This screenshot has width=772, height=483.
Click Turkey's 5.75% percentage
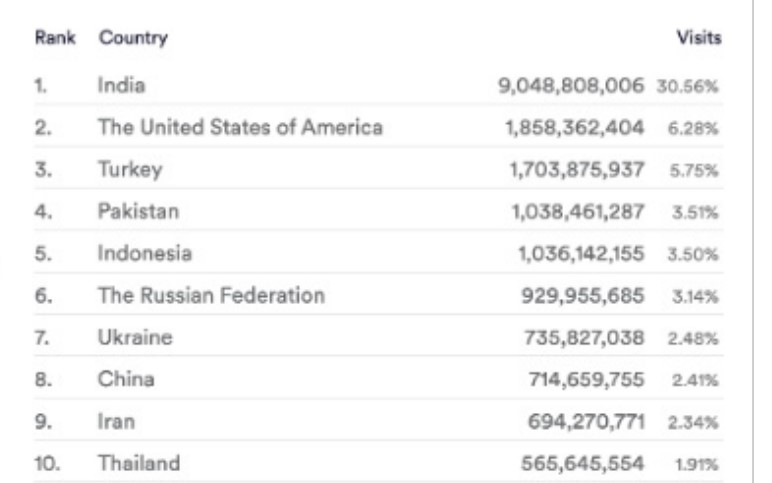coord(694,170)
